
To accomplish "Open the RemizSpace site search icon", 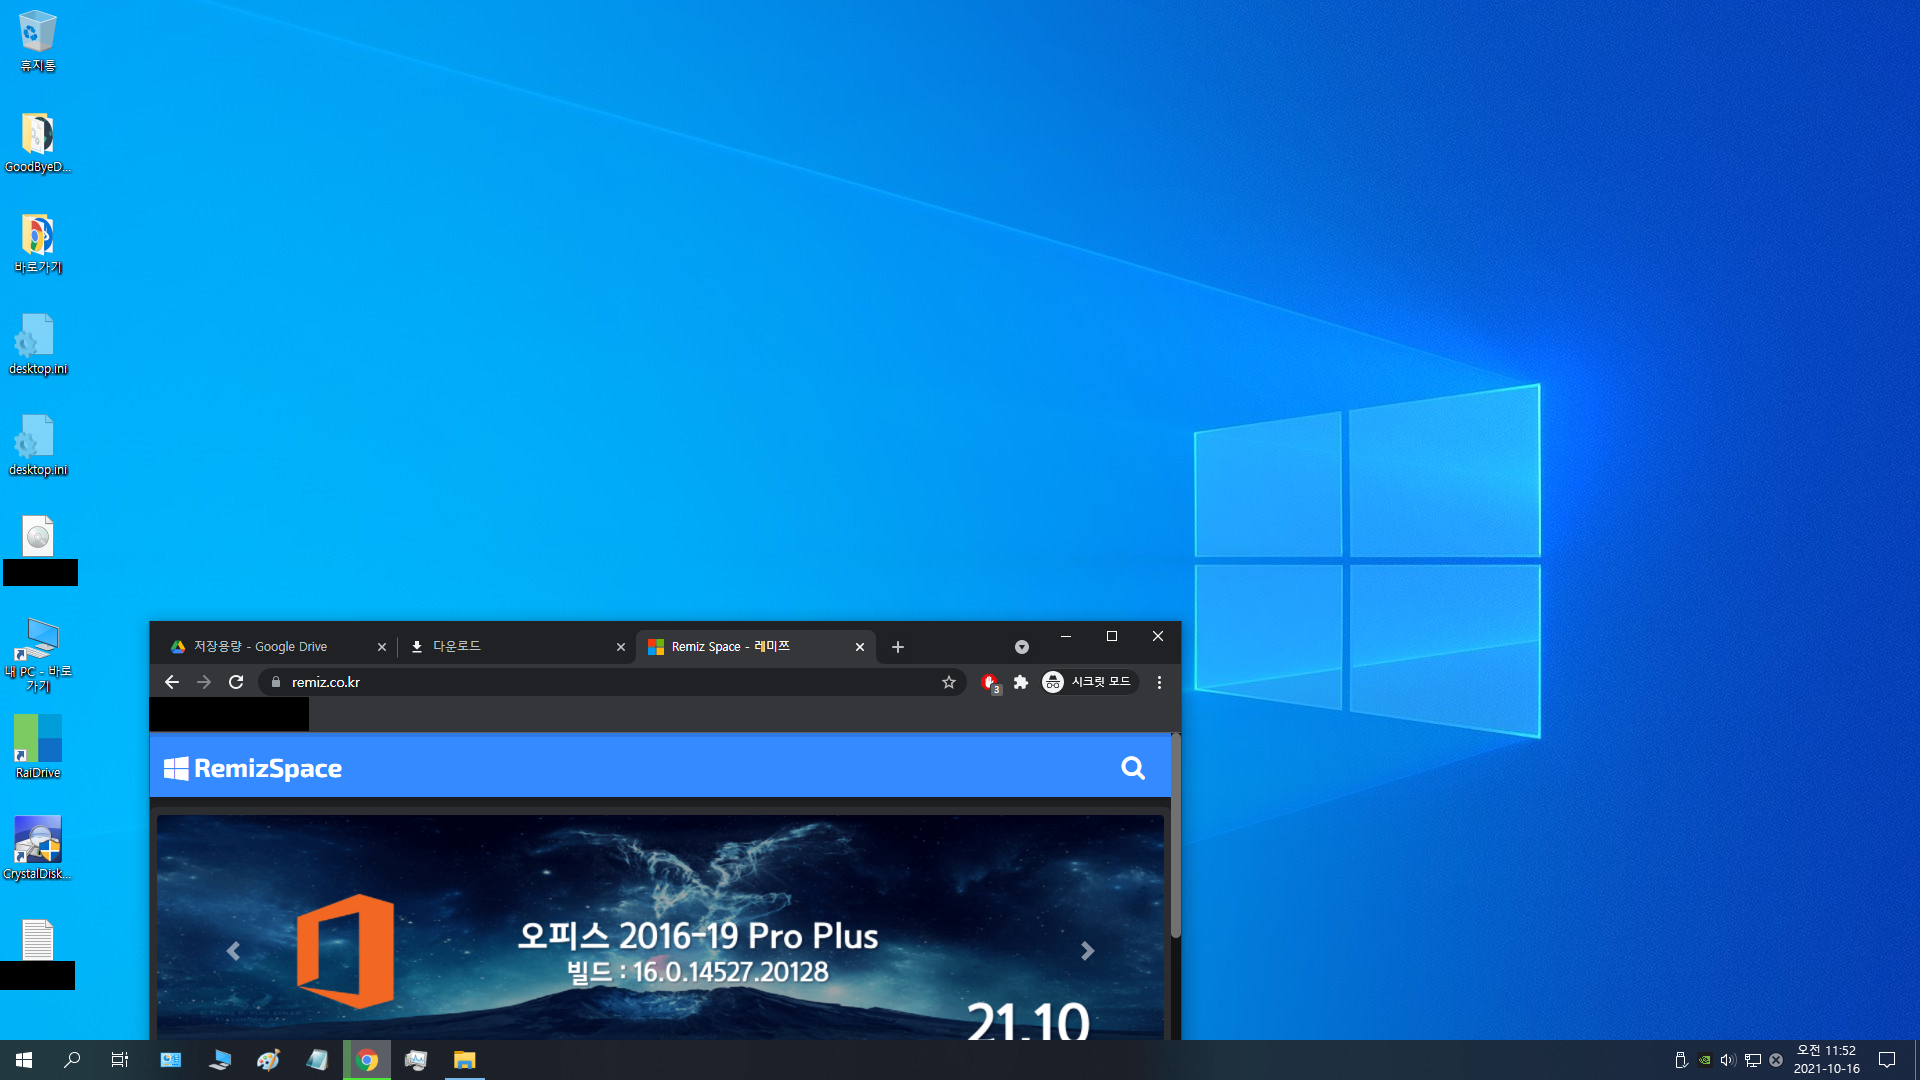I will tap(1132, 768).
